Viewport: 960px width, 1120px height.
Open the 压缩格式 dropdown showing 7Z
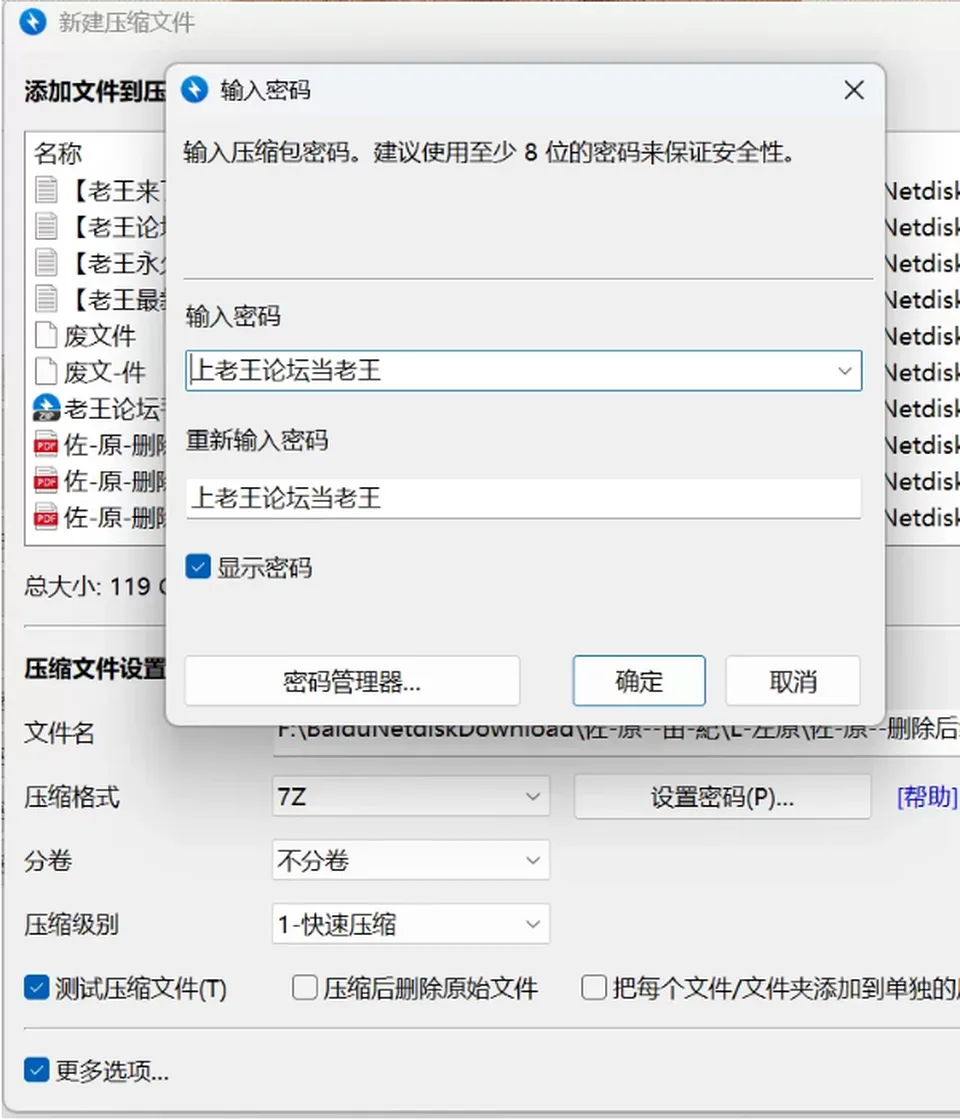point(411,796)
